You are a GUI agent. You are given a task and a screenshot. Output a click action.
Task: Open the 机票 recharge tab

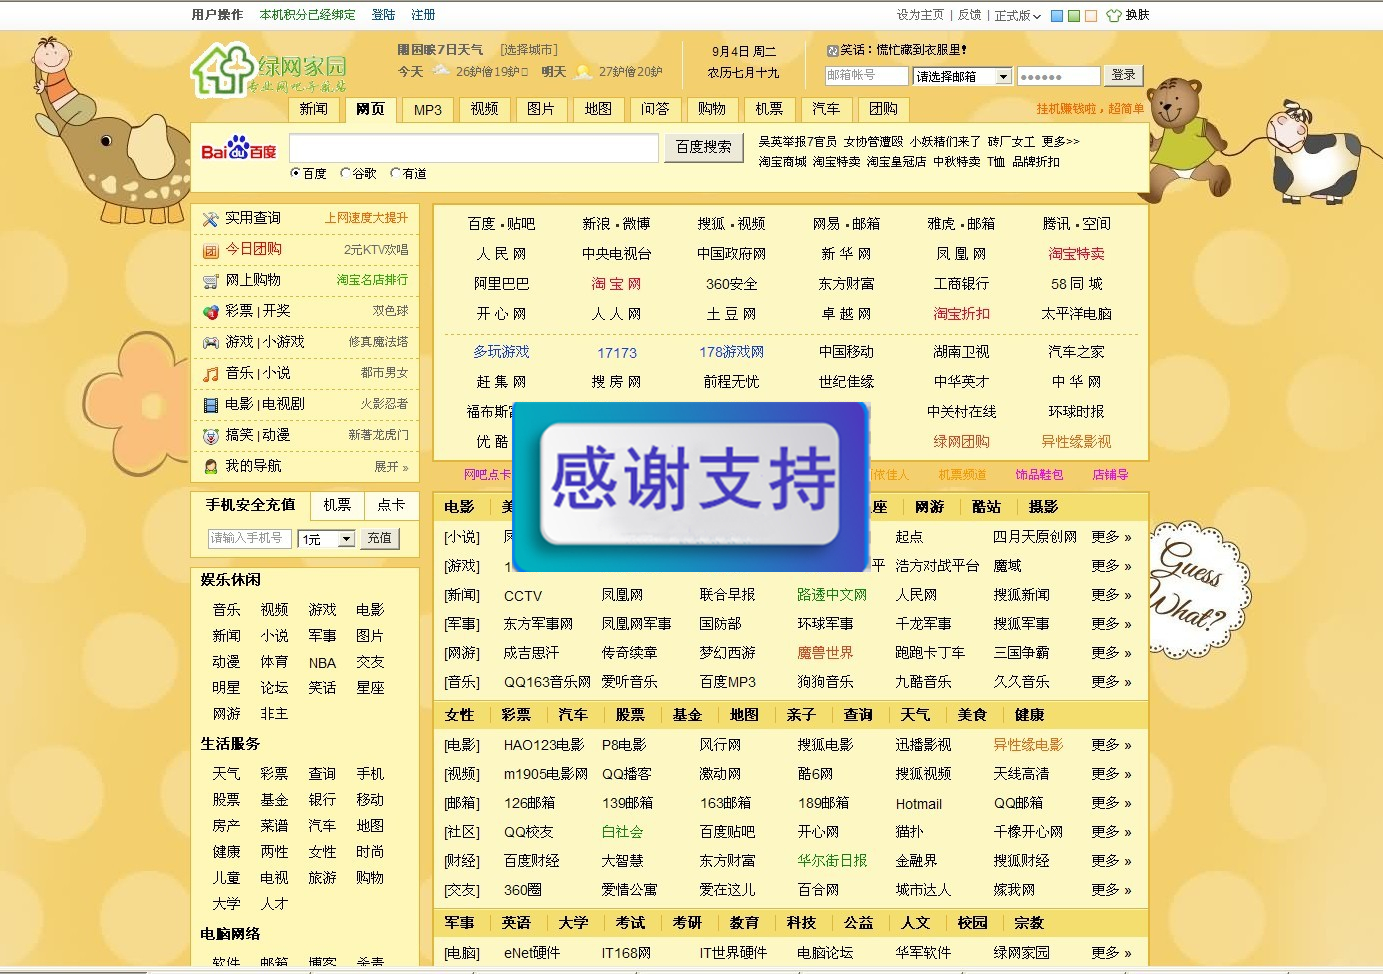337,505
